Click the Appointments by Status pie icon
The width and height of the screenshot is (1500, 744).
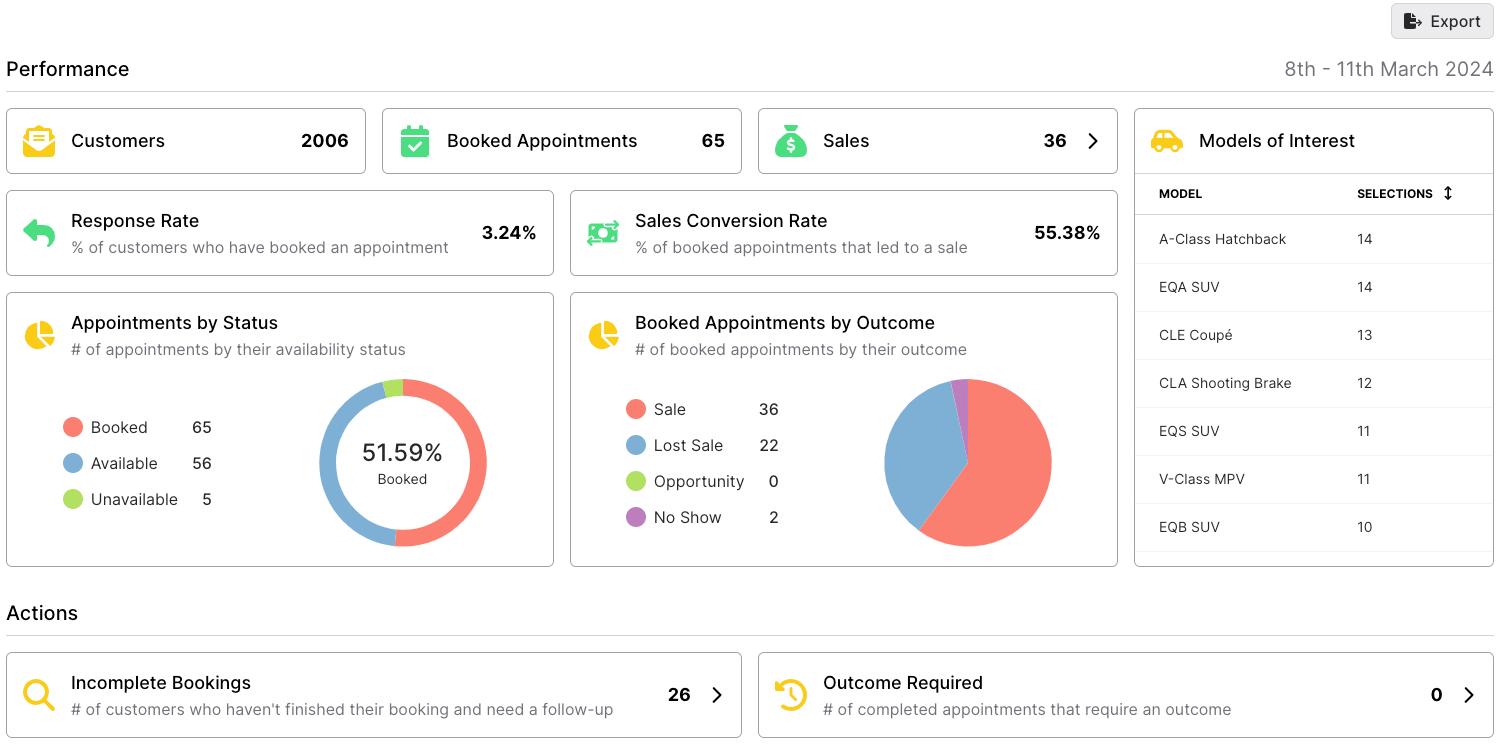point(39,335)
